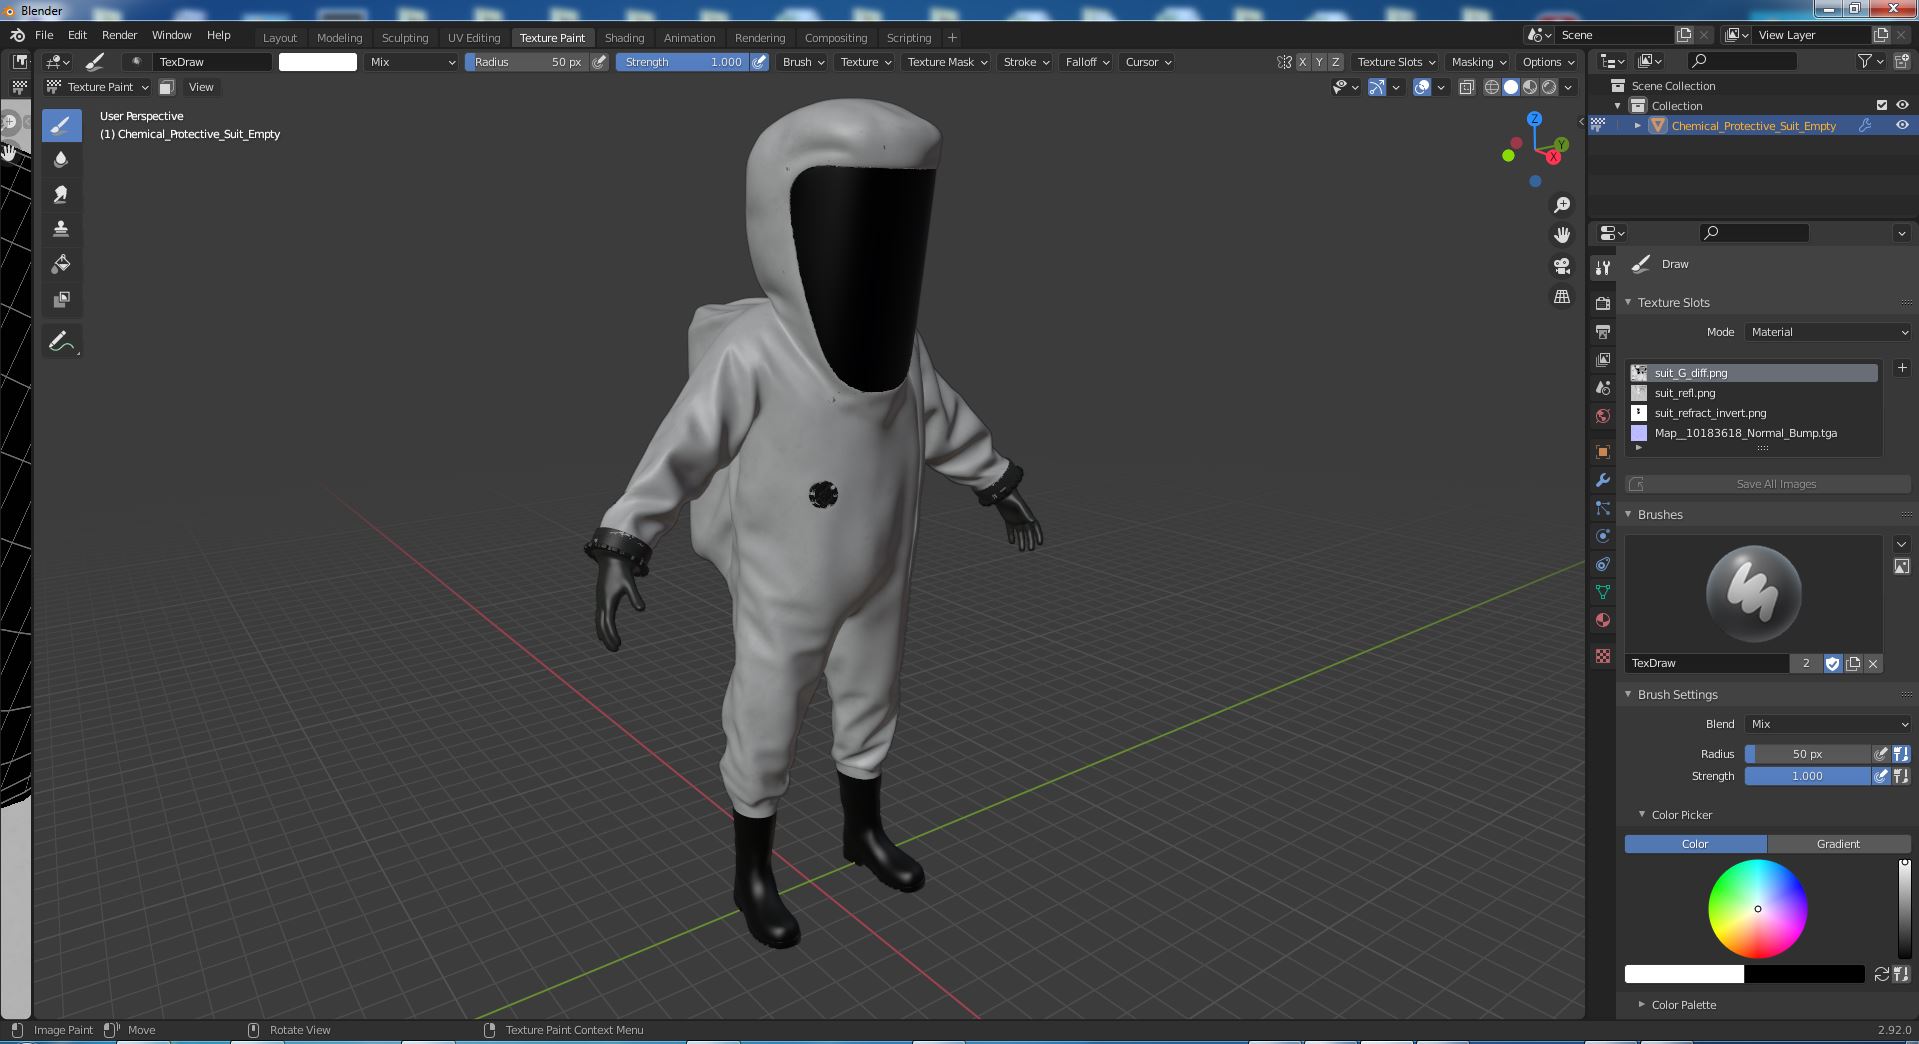Image resolution: width=1919 pixels, height=1044 pixels.
Task: Open Render properties tab
Action: point(1603,303)
